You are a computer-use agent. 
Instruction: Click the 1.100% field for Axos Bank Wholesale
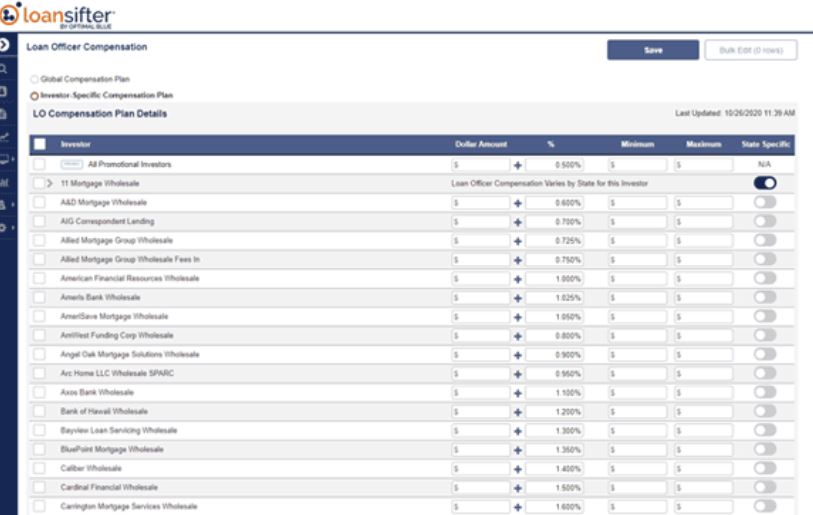pyautogui.click(x=554, y=393)
